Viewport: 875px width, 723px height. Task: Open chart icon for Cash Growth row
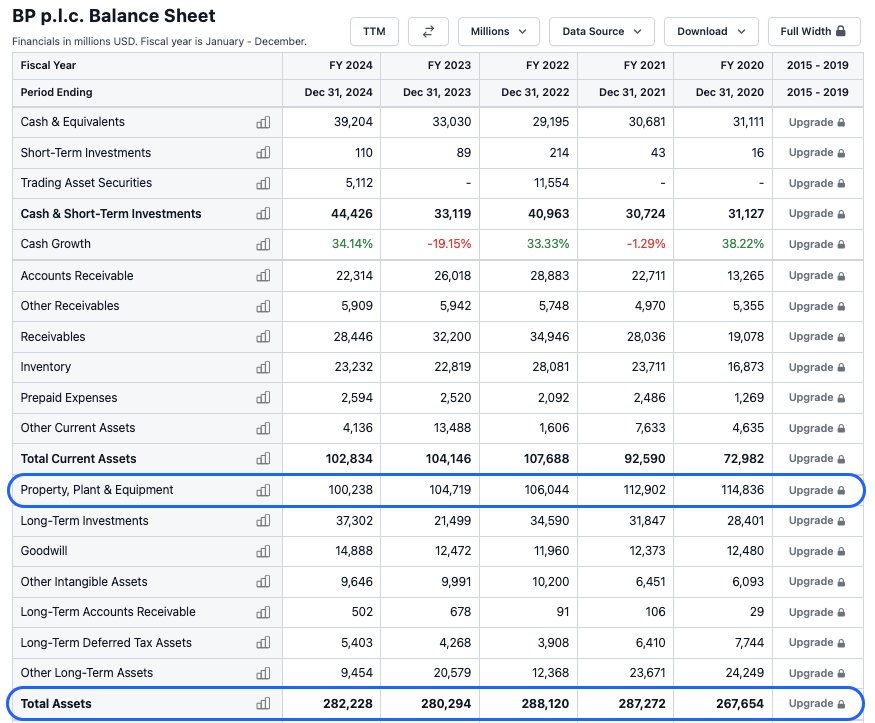263,244
